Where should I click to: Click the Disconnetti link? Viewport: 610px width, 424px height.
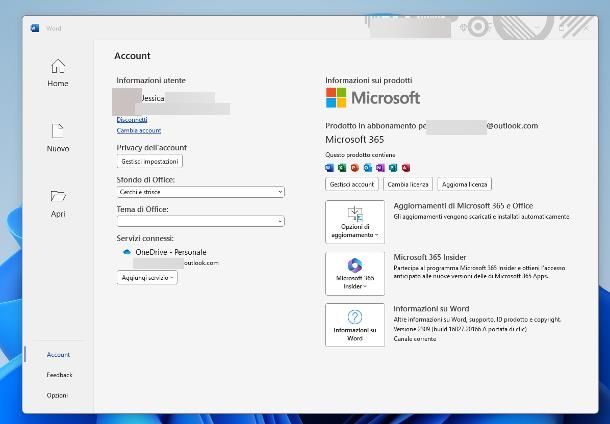pos(132,119)
